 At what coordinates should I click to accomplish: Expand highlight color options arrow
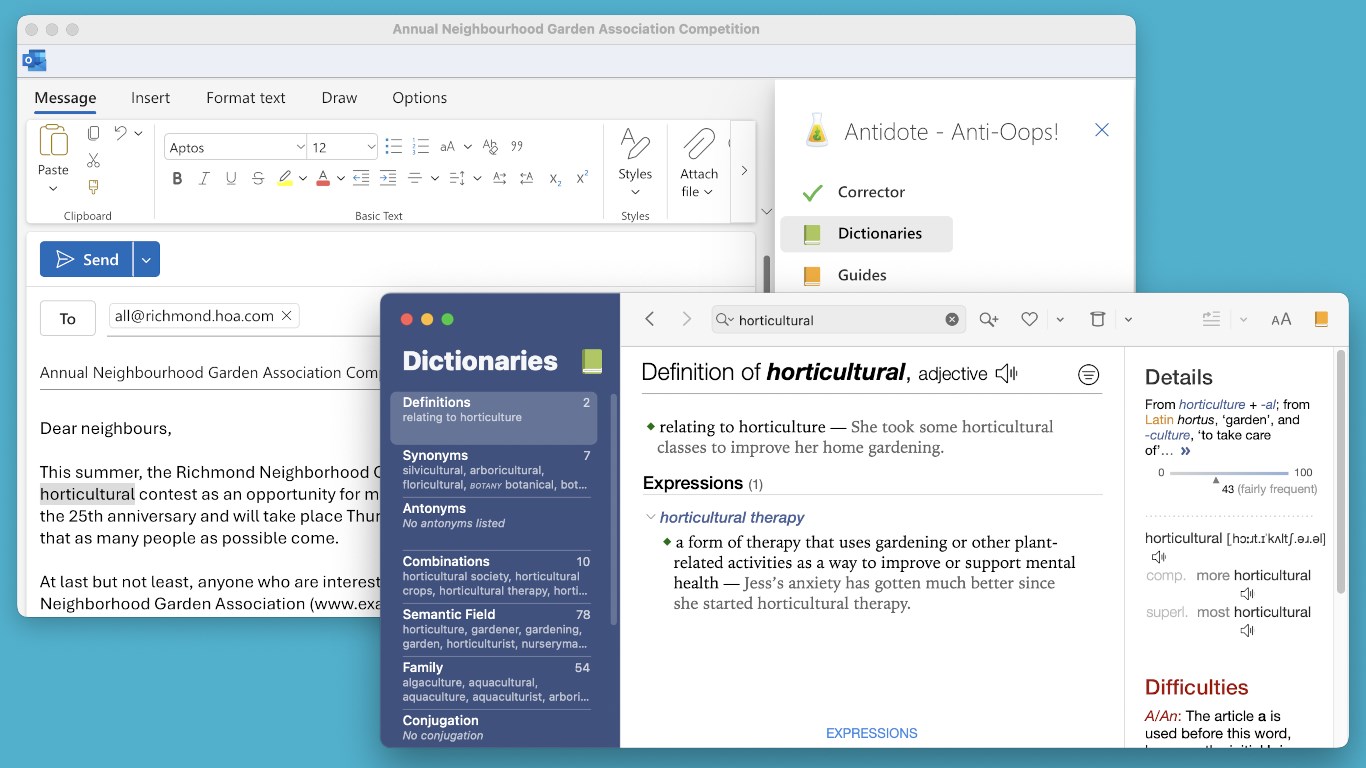pos(303,178)
